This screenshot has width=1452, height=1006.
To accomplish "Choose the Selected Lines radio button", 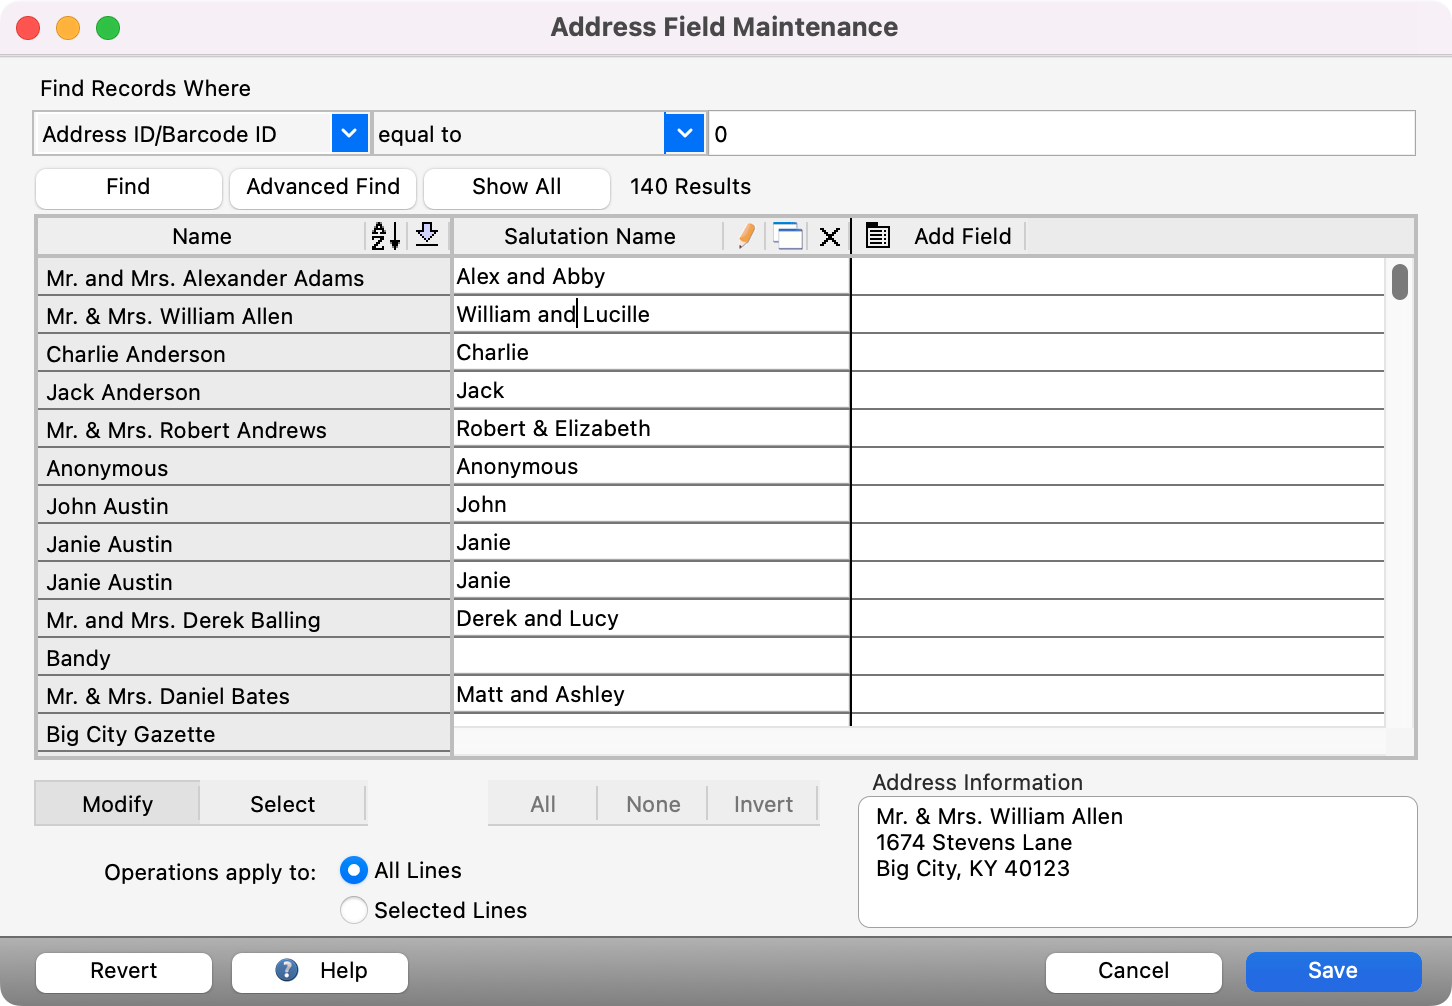I will 353,910.
